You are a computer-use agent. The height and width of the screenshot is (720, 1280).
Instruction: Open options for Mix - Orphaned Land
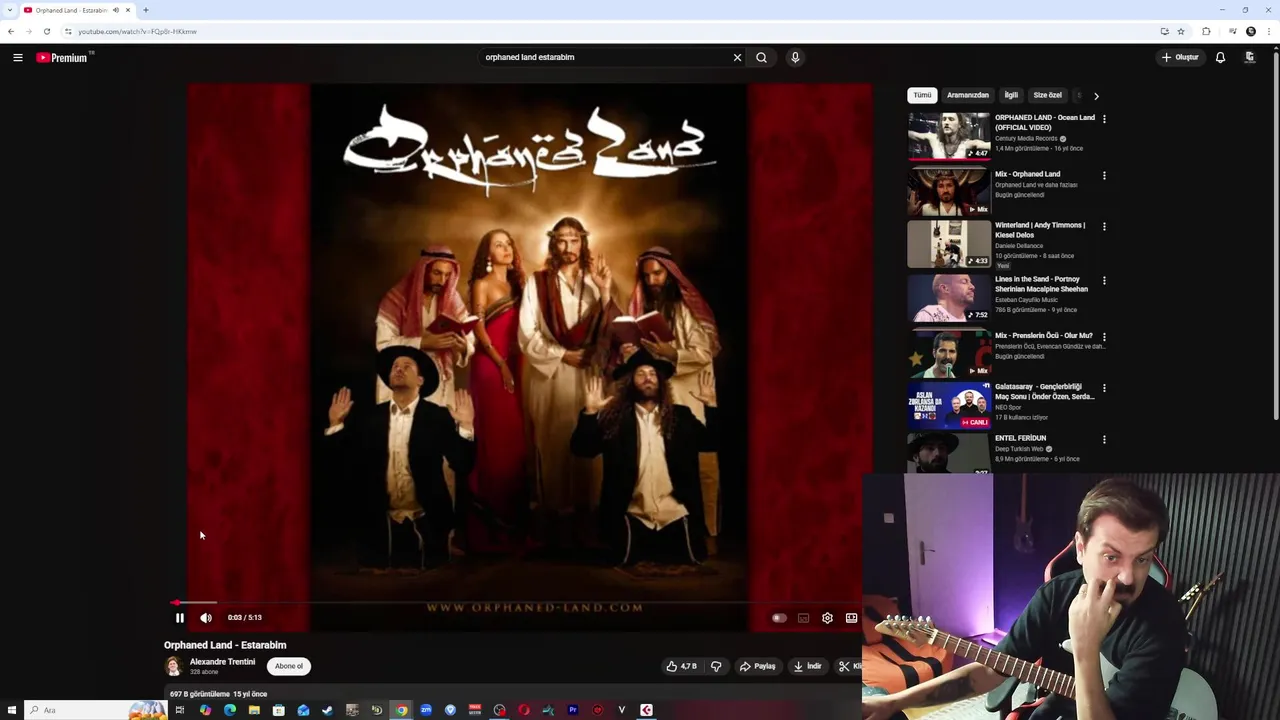[1104, 176]
